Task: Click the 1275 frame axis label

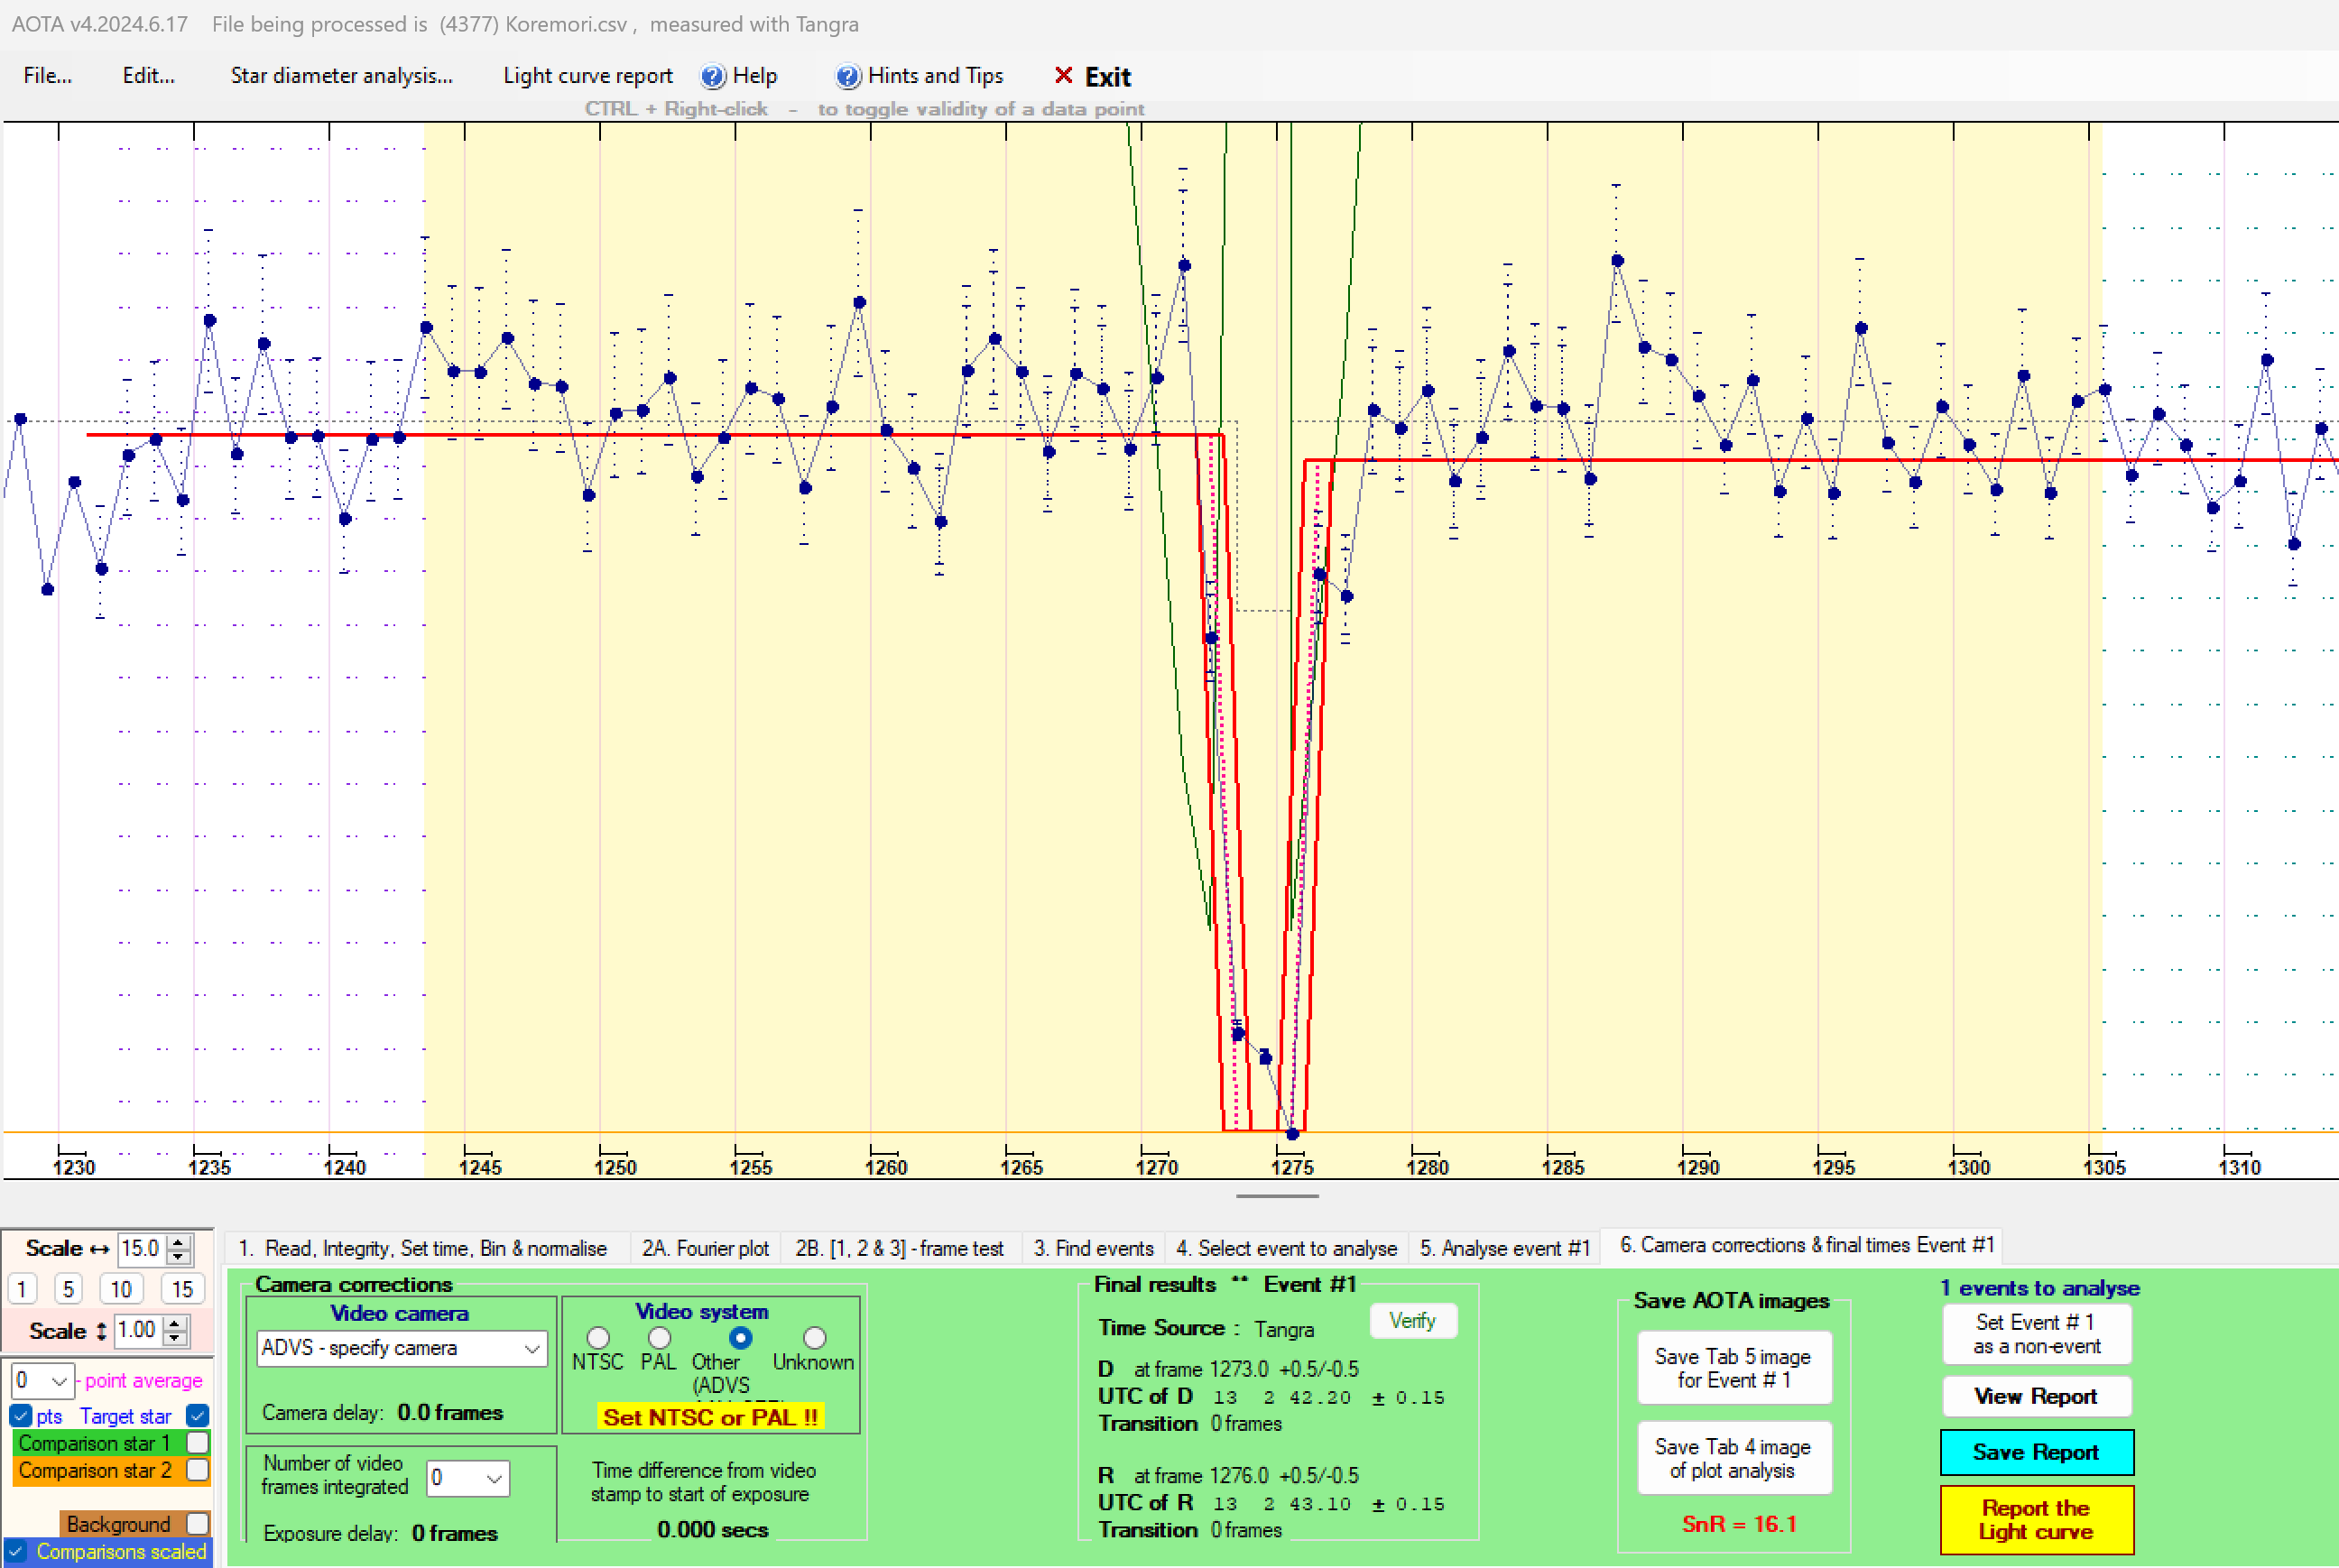Action: coord(1292,1167)
